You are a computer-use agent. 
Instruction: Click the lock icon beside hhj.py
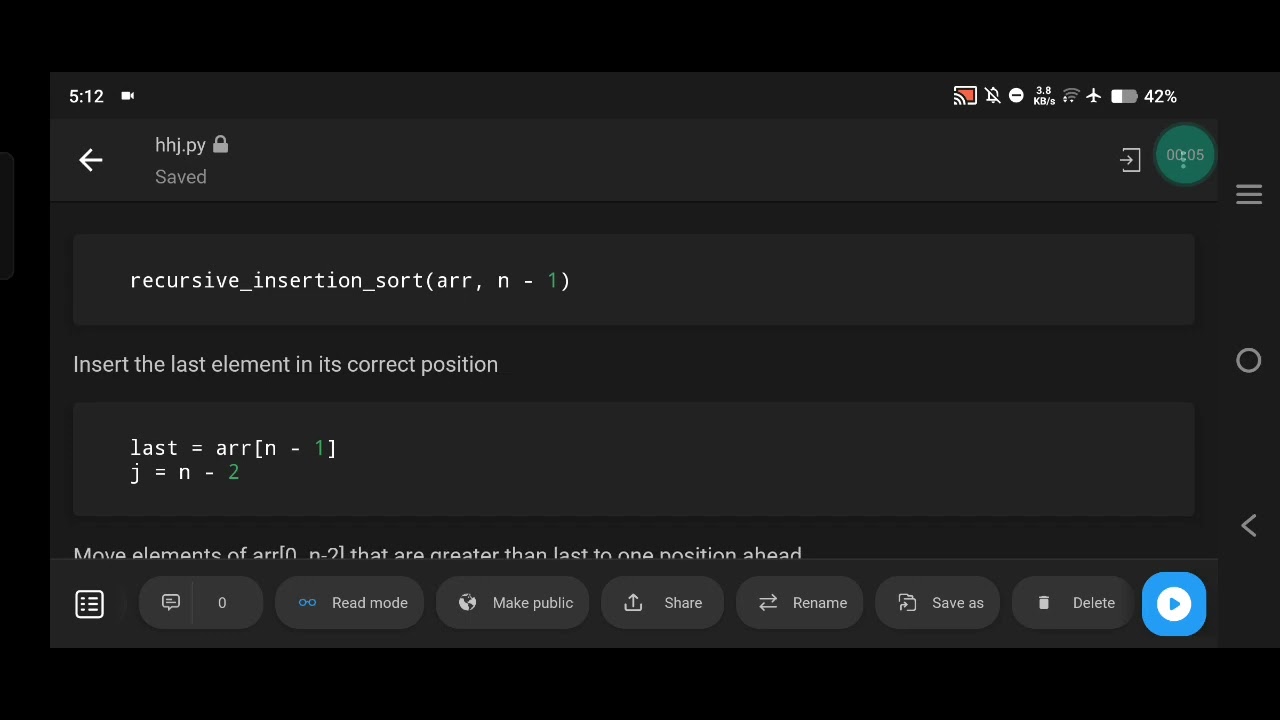221,145
